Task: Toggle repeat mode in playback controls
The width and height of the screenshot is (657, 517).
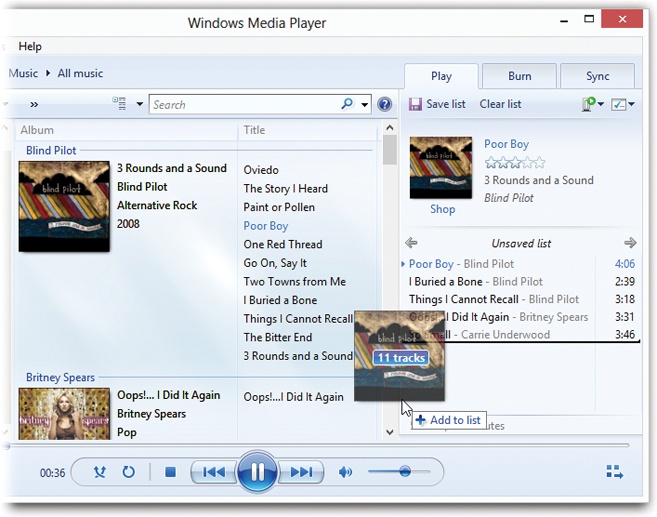Action: pyautogui.click(x=129, y=472)
